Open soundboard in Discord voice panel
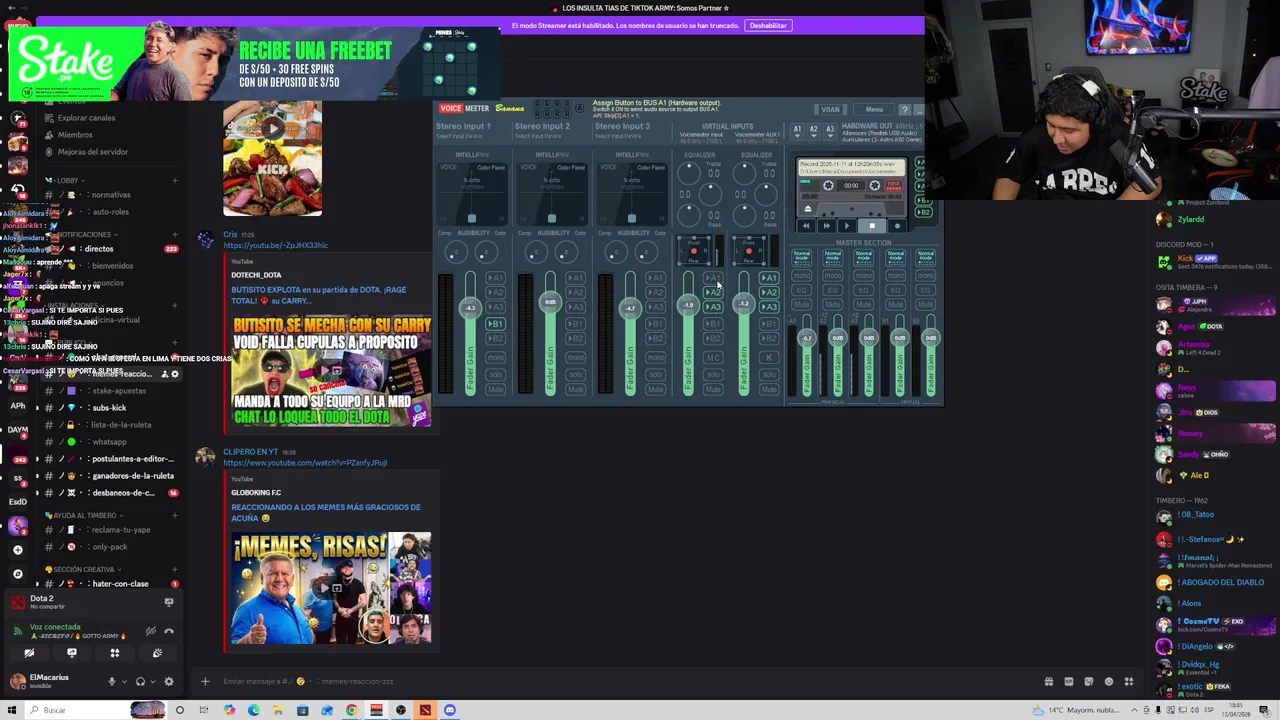Image resolution: width=1280 pixels, height=720 pixels. click(157, 653)
